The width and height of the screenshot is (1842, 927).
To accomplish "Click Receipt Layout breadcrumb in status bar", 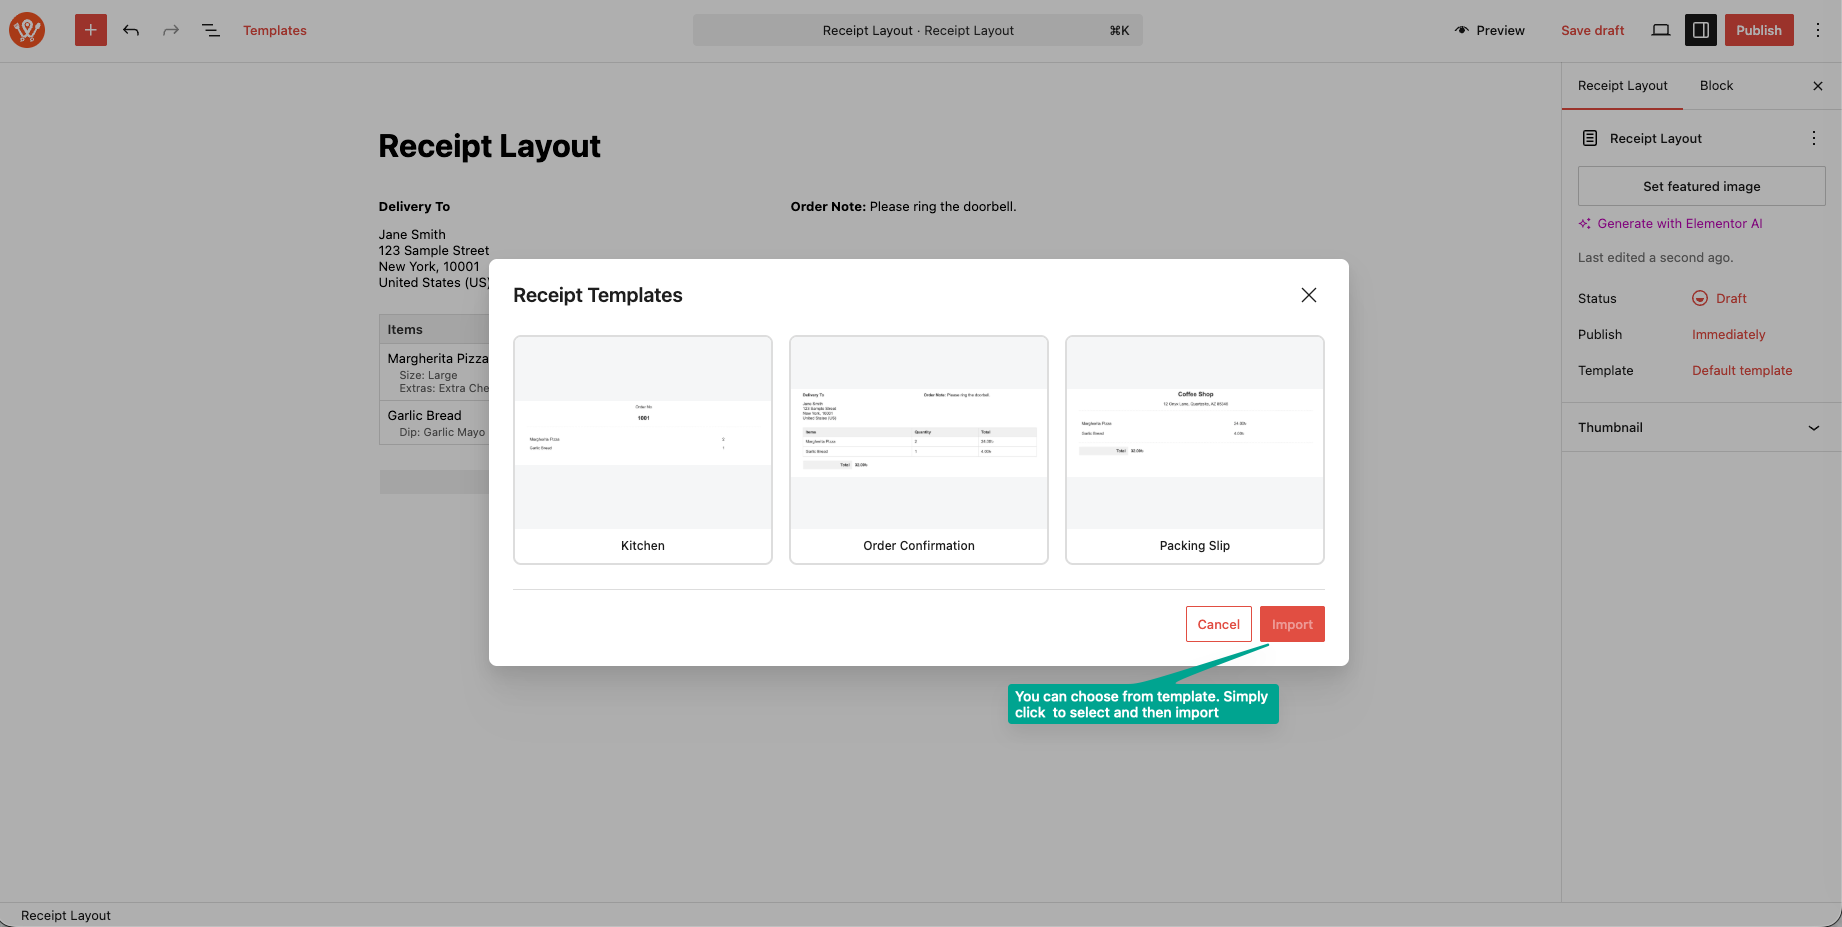I will [x=66, y=915].
